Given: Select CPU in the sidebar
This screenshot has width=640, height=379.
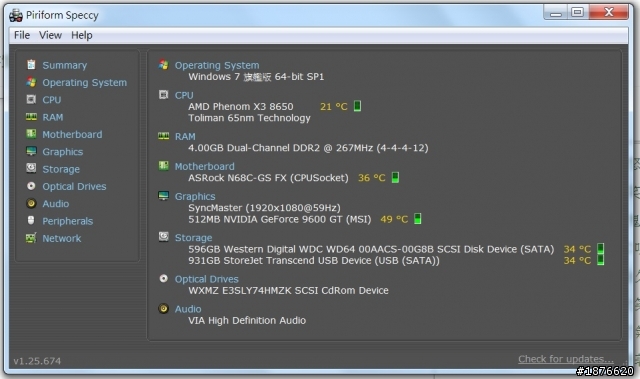Looking at the screenshot, I should [52, 100].
